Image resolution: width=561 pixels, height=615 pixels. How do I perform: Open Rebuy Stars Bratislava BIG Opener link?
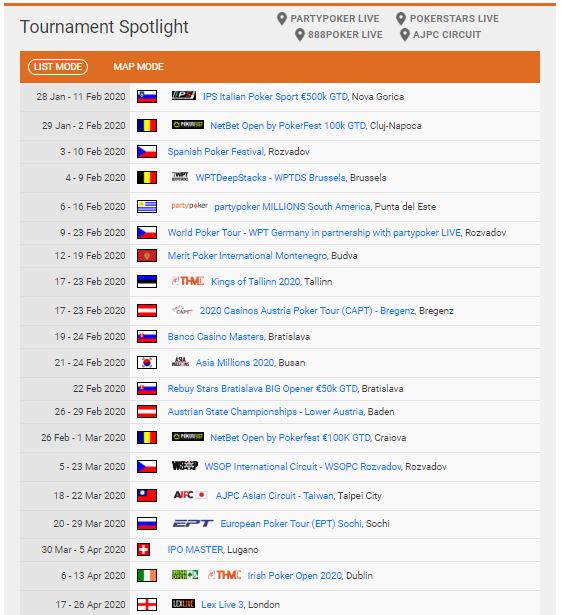point(262,388)
